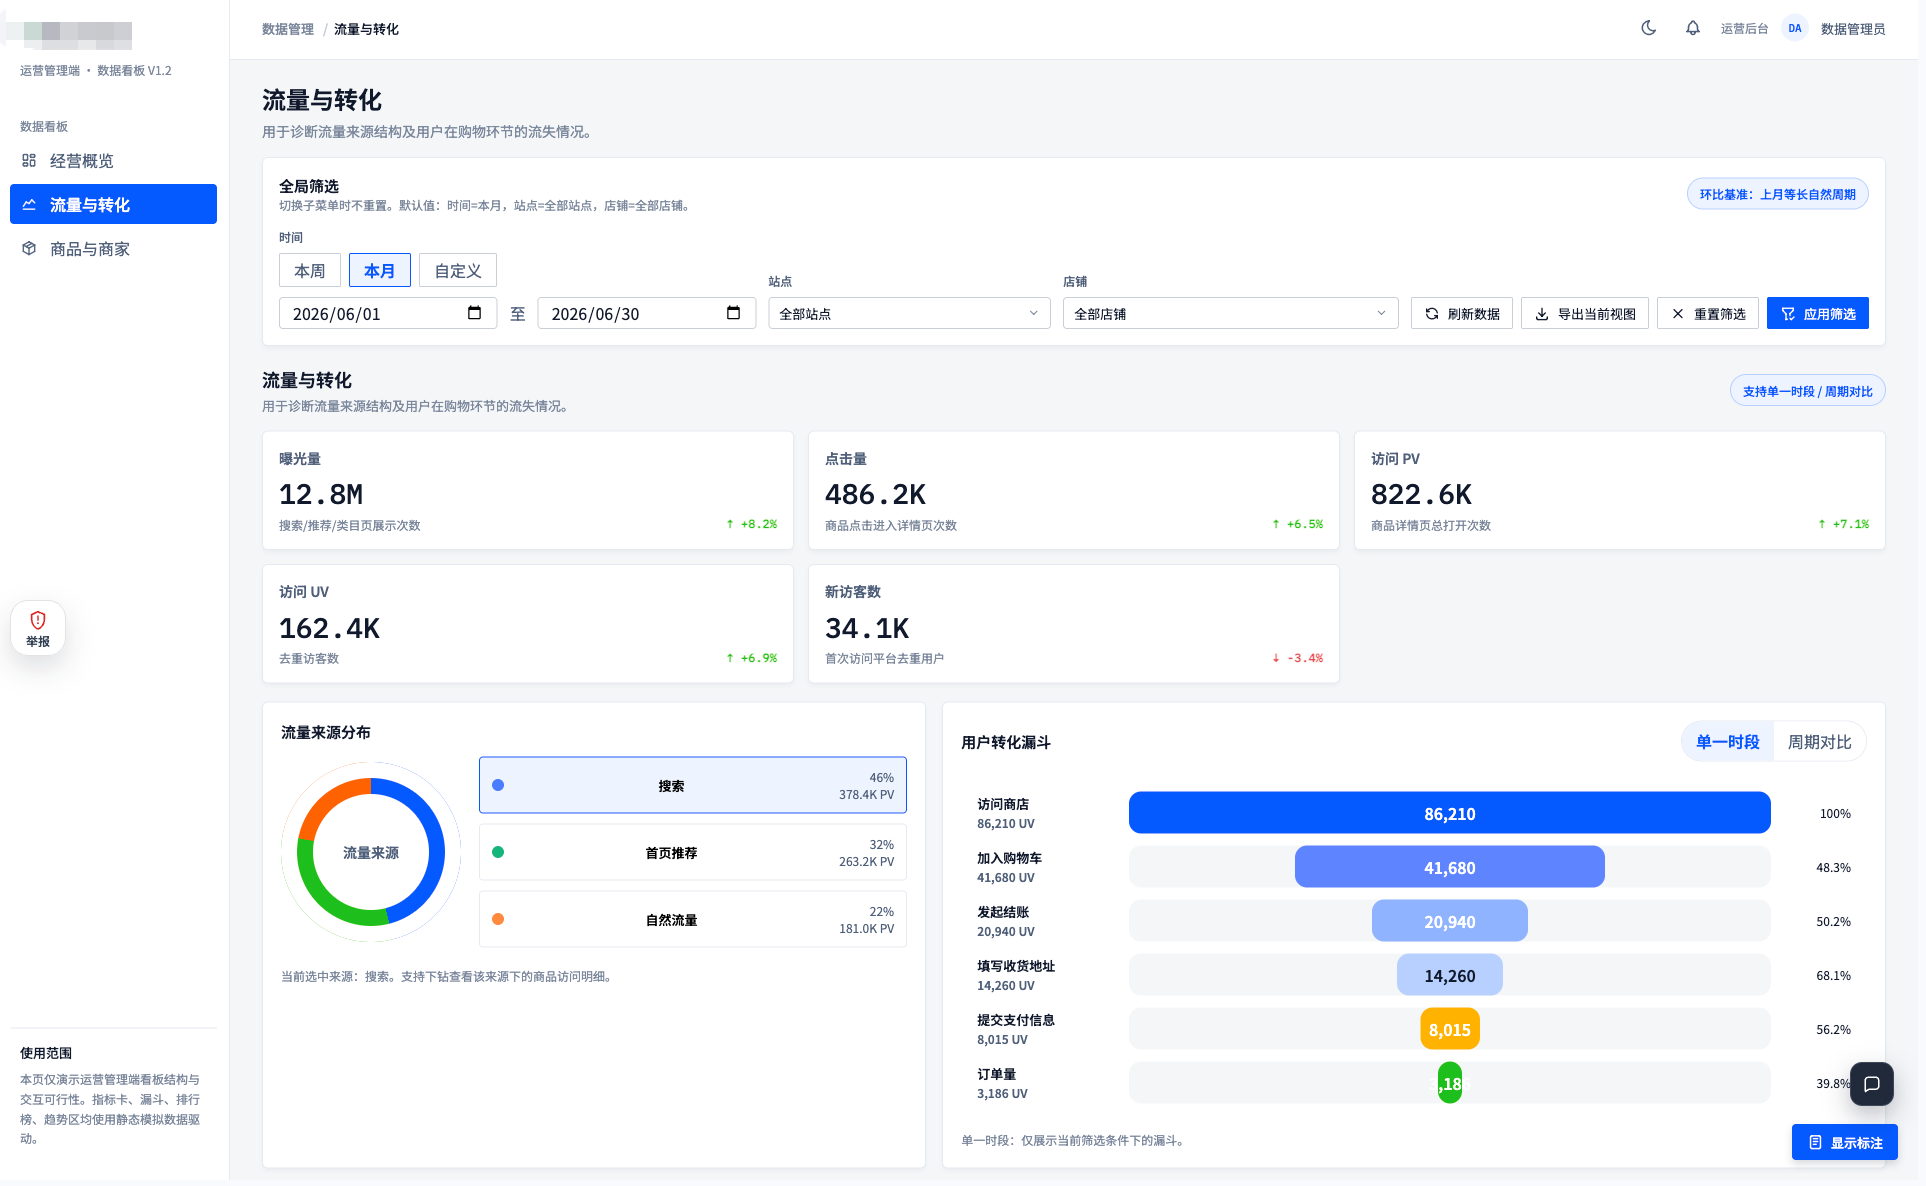Image resolution: width=1926 pixels, height=1186 pixels.
Task: Select the 本周 time range option
Action: [x=310, y=270]
